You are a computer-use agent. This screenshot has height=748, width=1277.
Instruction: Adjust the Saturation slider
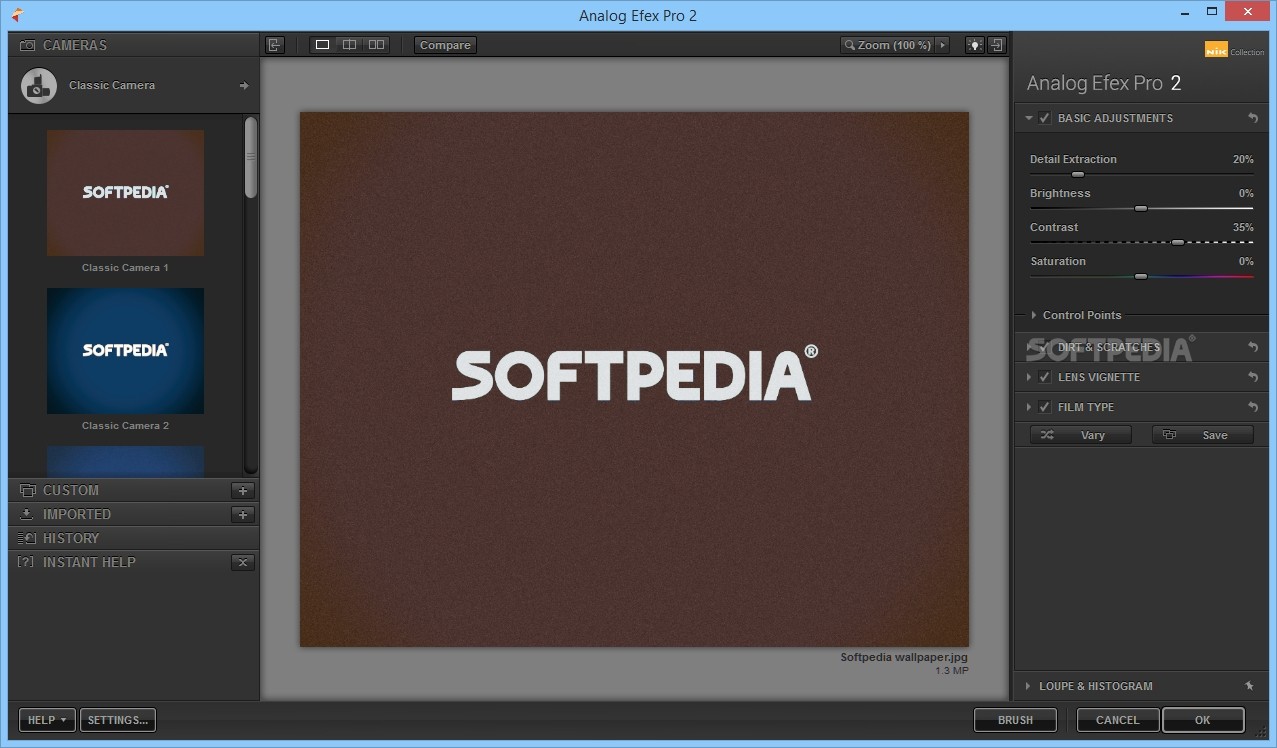[x=1141, y=276]
